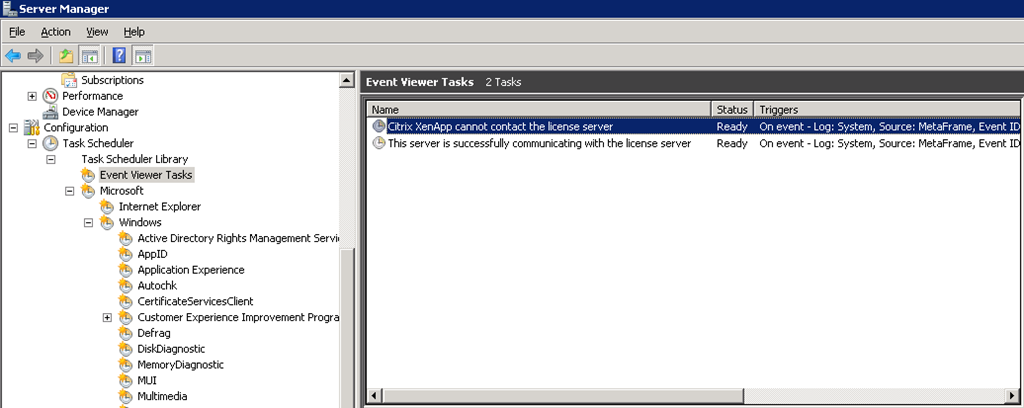Collapse the Windows folder node
Image resolution: width=1024 pixels, height=408 pixels.
pos(89,222)
